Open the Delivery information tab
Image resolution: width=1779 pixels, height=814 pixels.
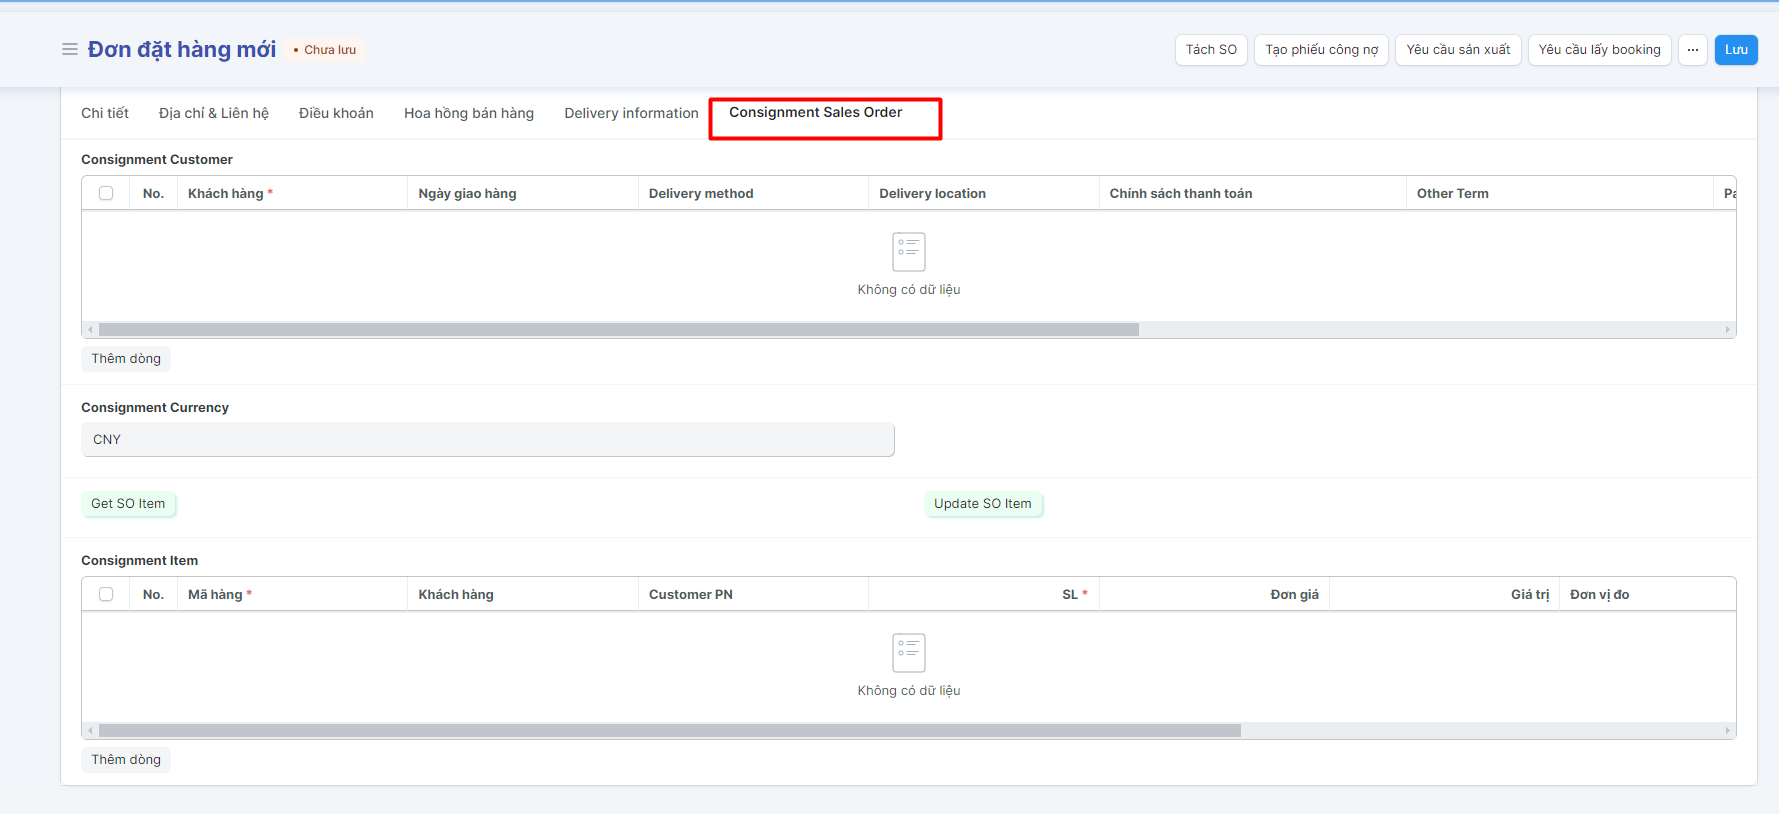(x=631, y=113)
